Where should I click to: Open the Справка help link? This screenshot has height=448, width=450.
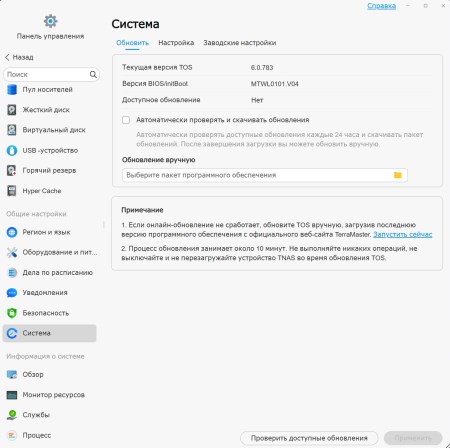pyautogui.click(x=381, y=6)
